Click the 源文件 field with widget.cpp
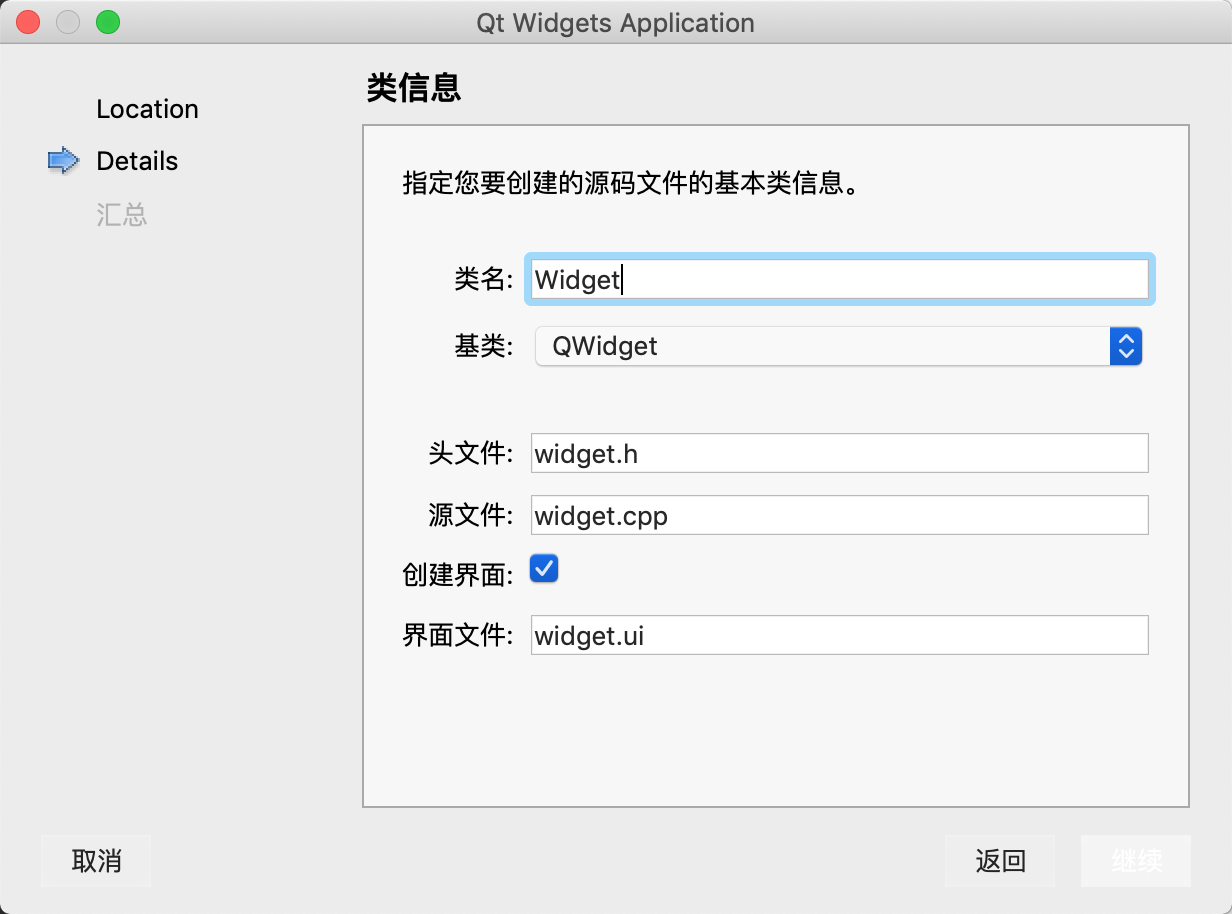 coord(839,515)
